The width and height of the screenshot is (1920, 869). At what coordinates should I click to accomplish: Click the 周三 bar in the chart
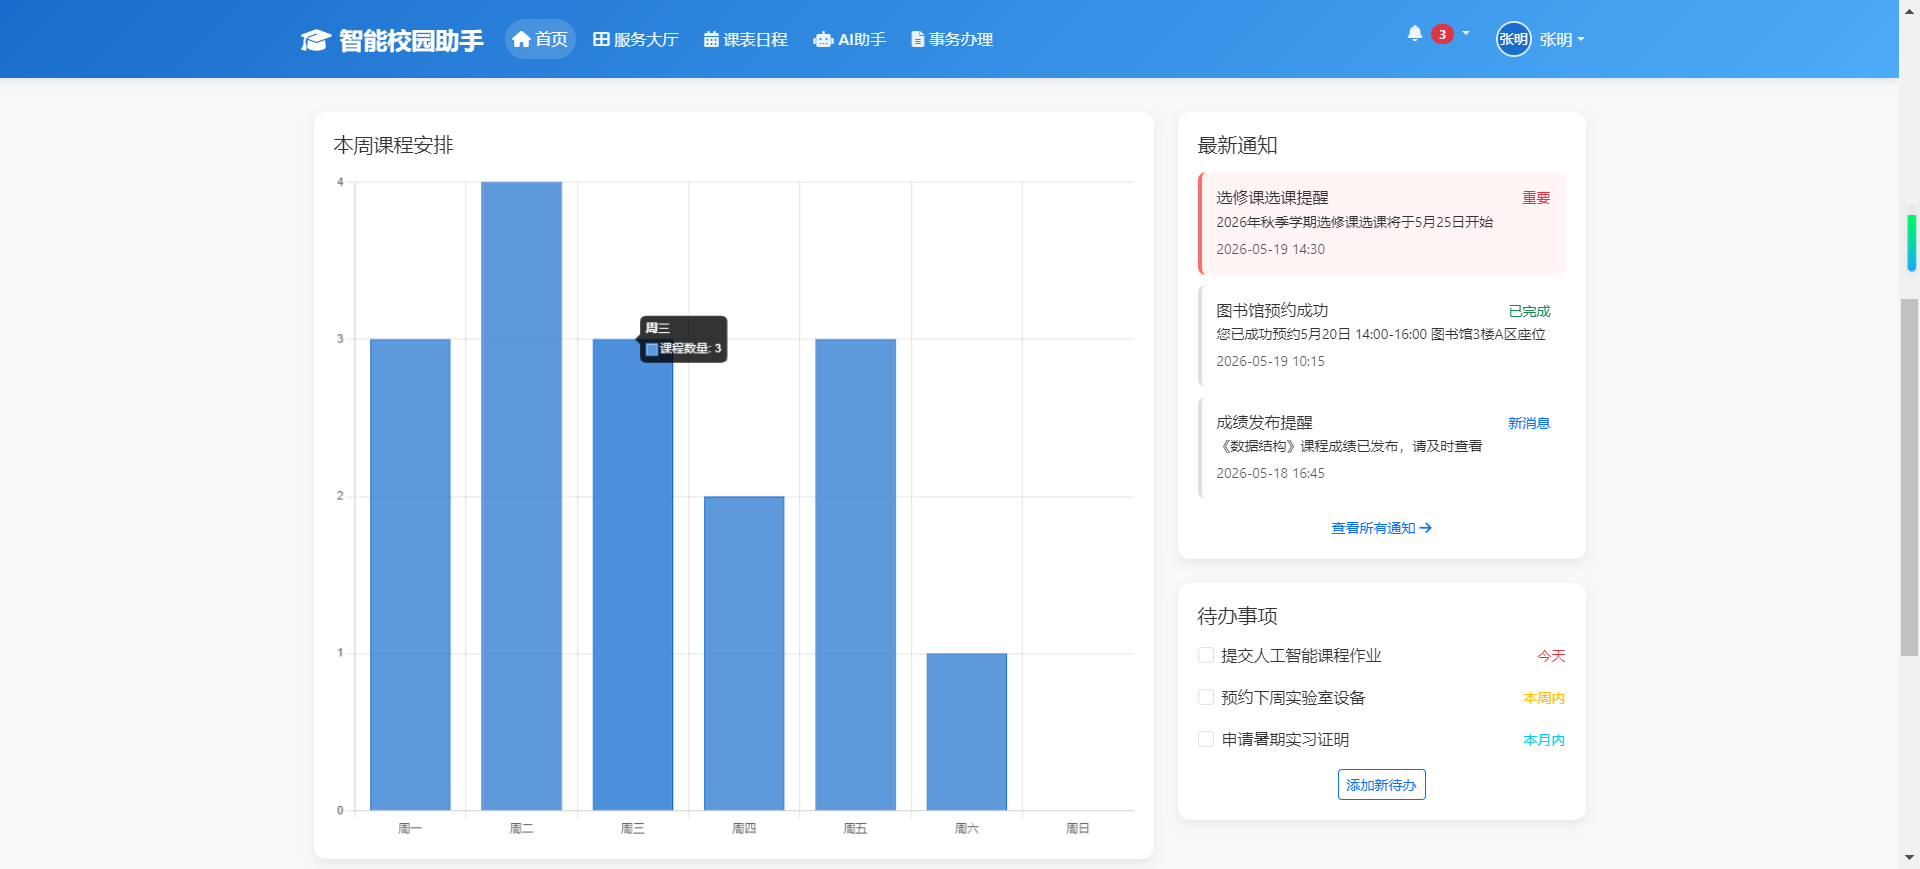tap(632, 574)
